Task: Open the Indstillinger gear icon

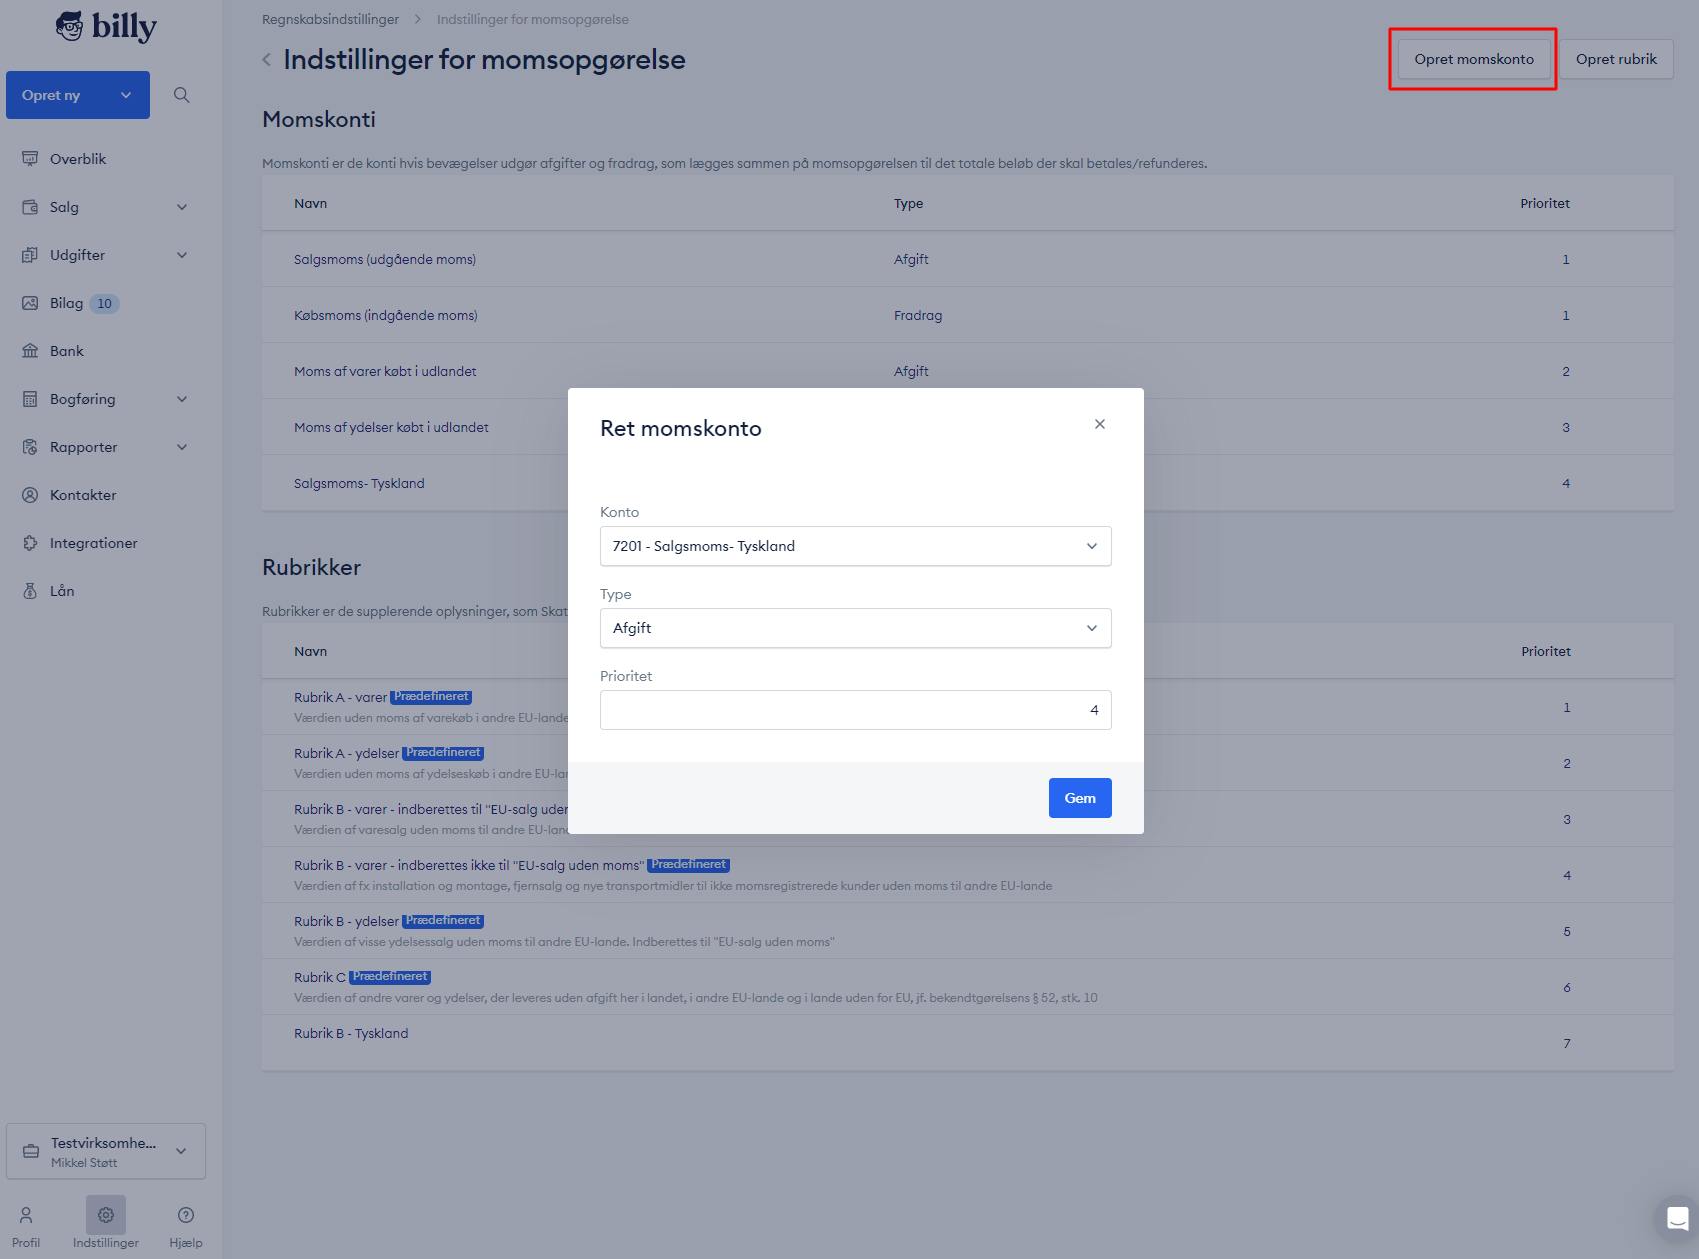Action: click(x=106, y=1215)
